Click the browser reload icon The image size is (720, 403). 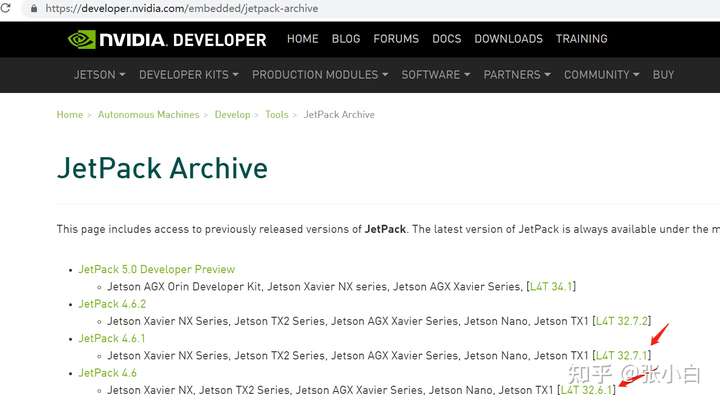click(x=5, y=7)
